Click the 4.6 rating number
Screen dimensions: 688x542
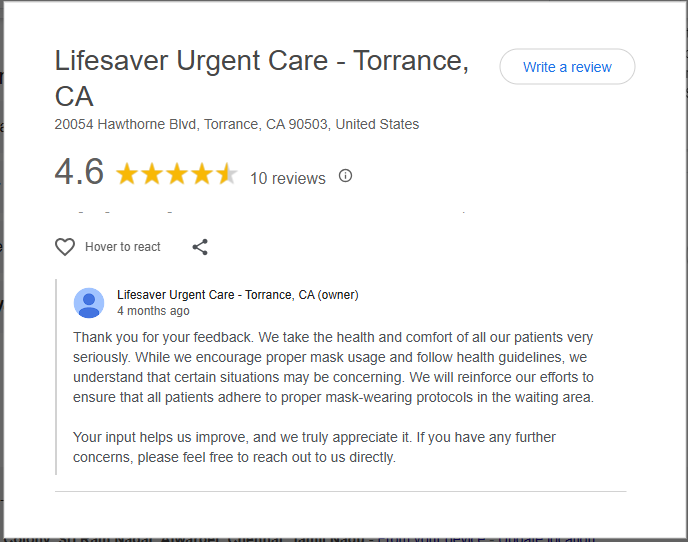coord(79,173)
